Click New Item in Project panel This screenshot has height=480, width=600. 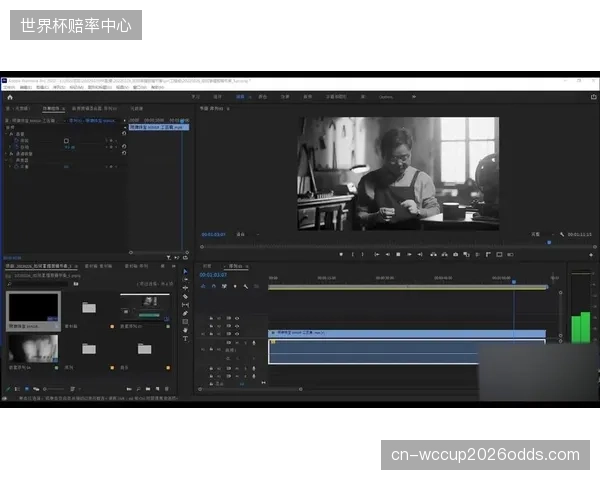[157, 389]
